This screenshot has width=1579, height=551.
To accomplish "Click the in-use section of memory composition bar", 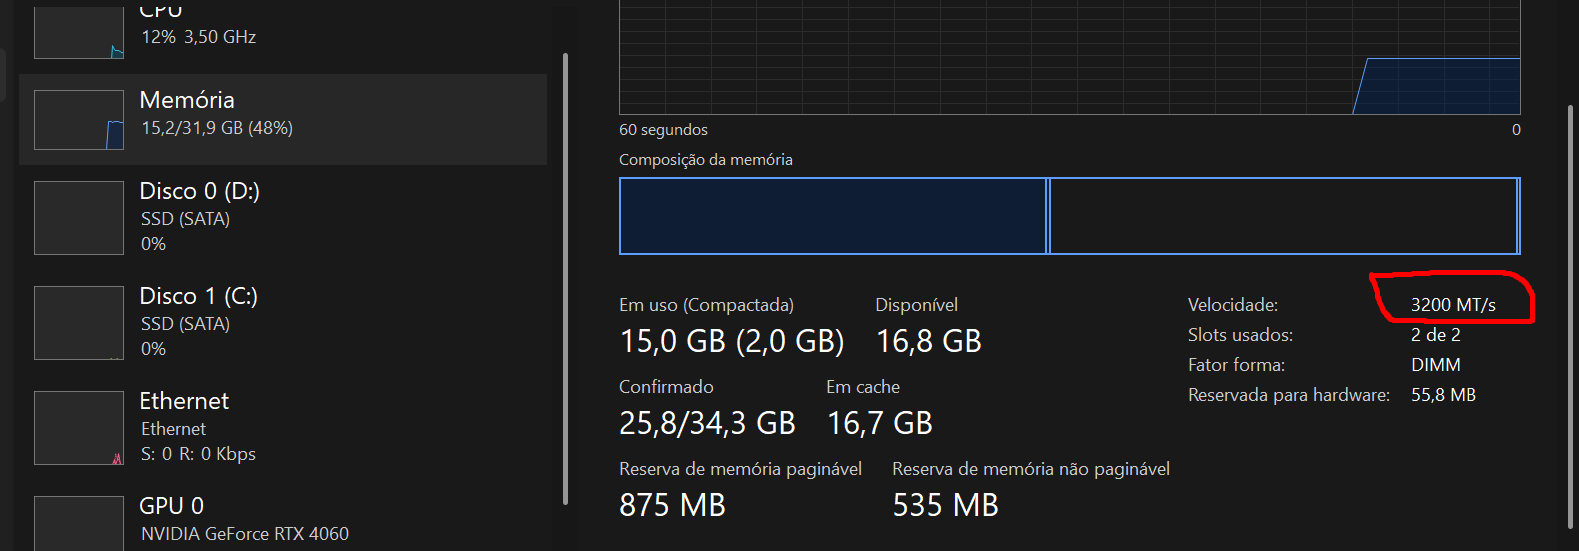I will pos(832,216).
